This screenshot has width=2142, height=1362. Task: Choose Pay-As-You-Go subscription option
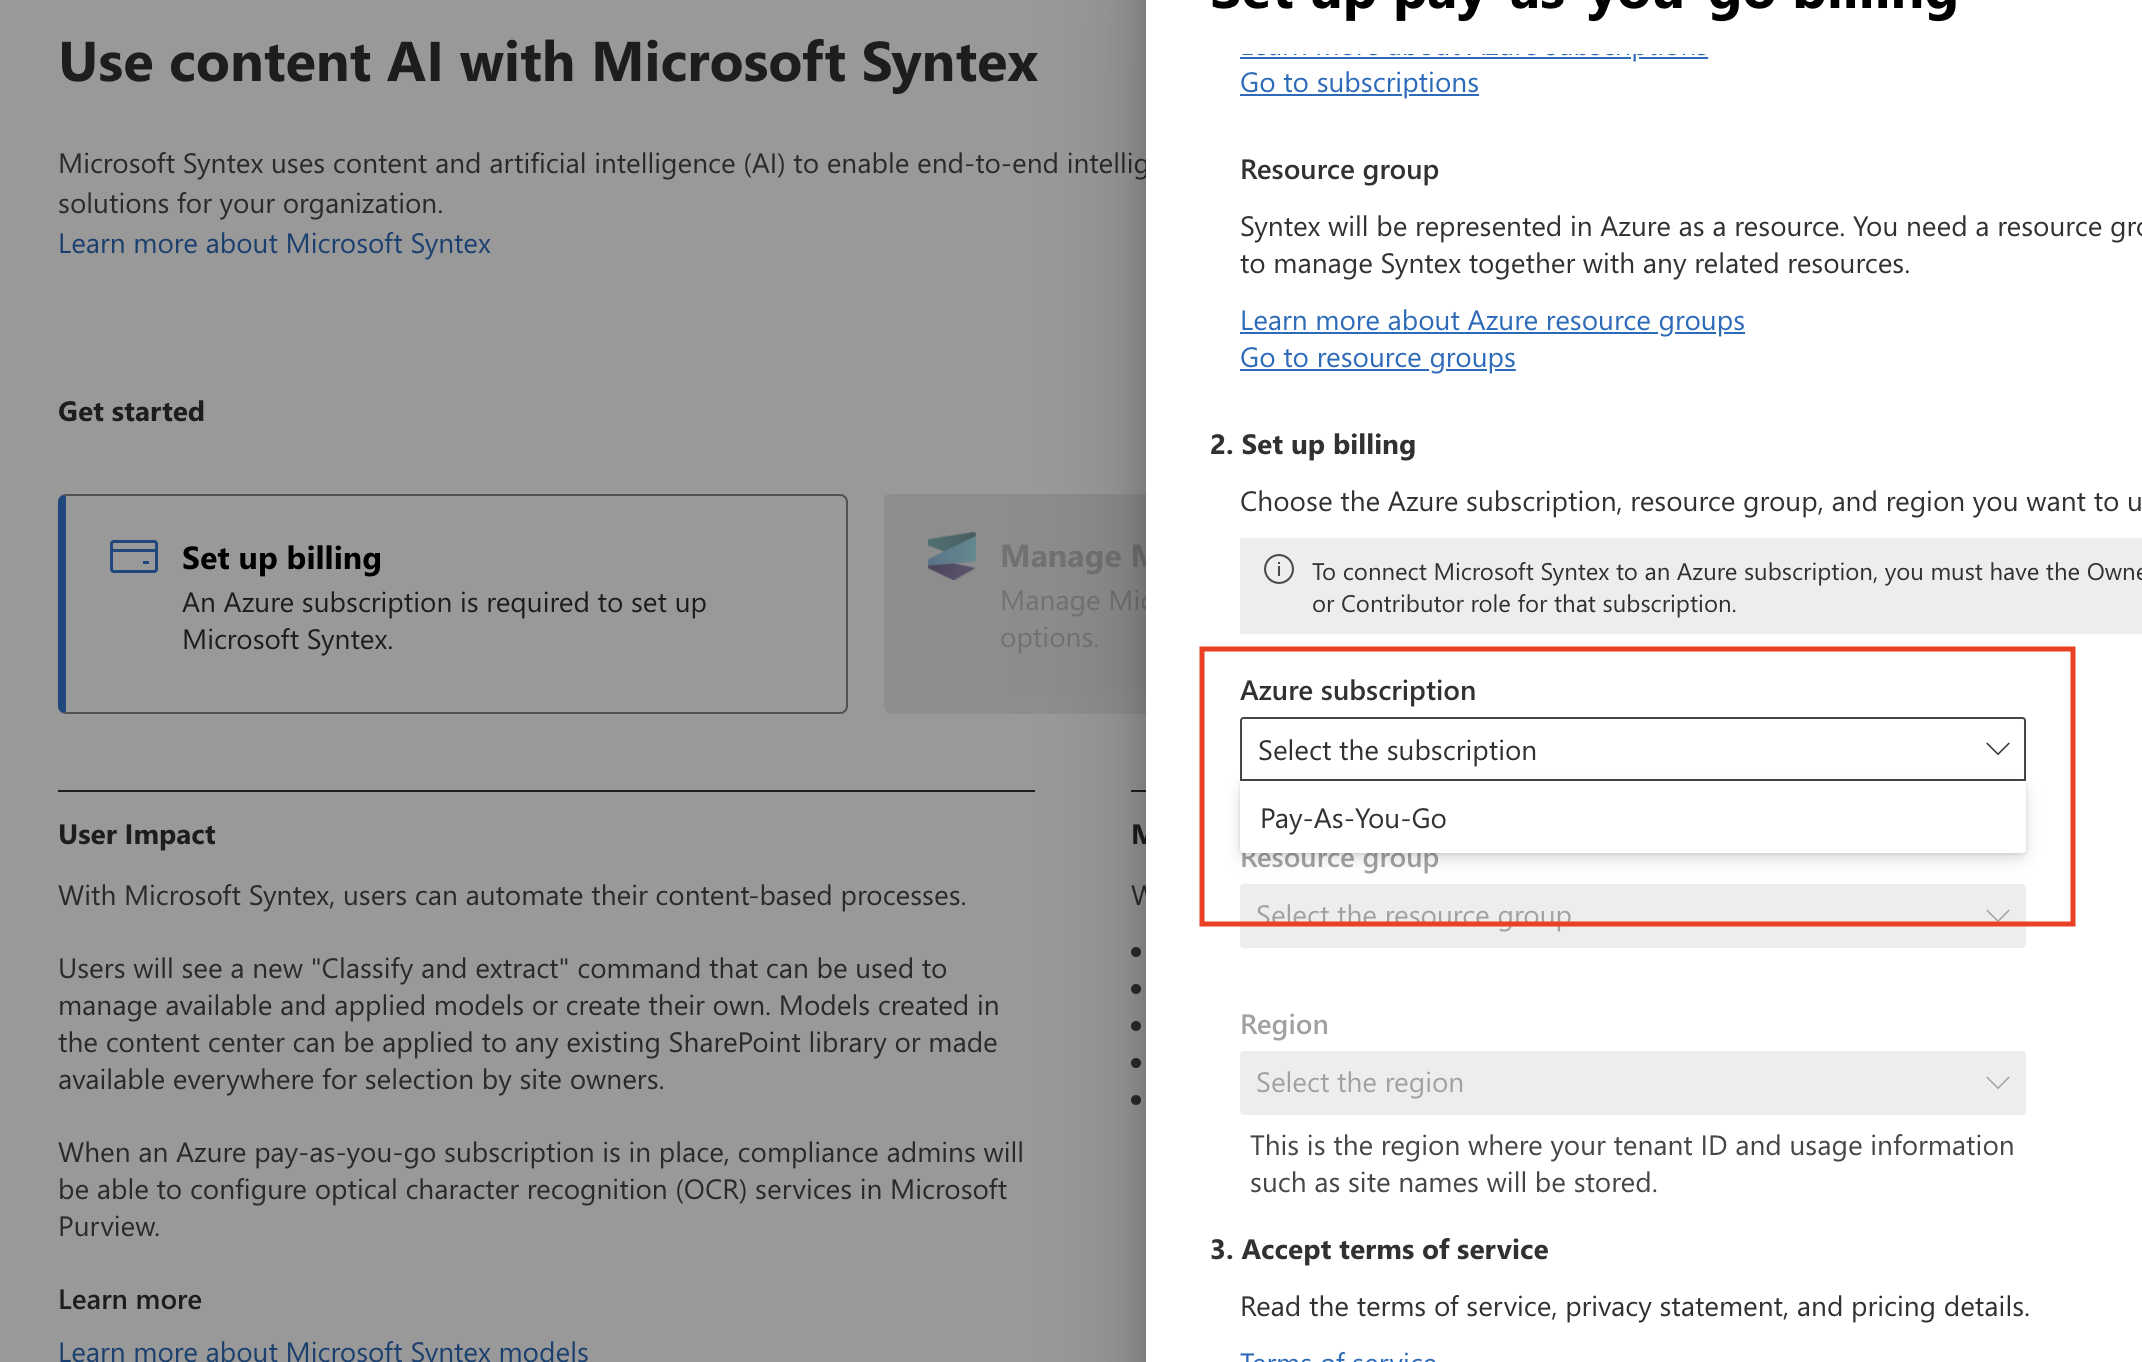pos(1632,818)
